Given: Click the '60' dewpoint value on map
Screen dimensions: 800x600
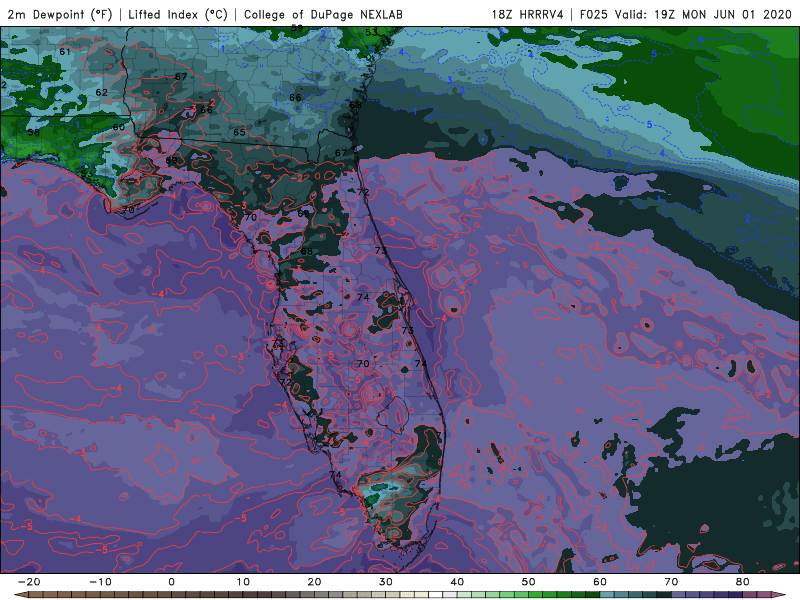Looking at the screenshot, I should pos(118,127).
